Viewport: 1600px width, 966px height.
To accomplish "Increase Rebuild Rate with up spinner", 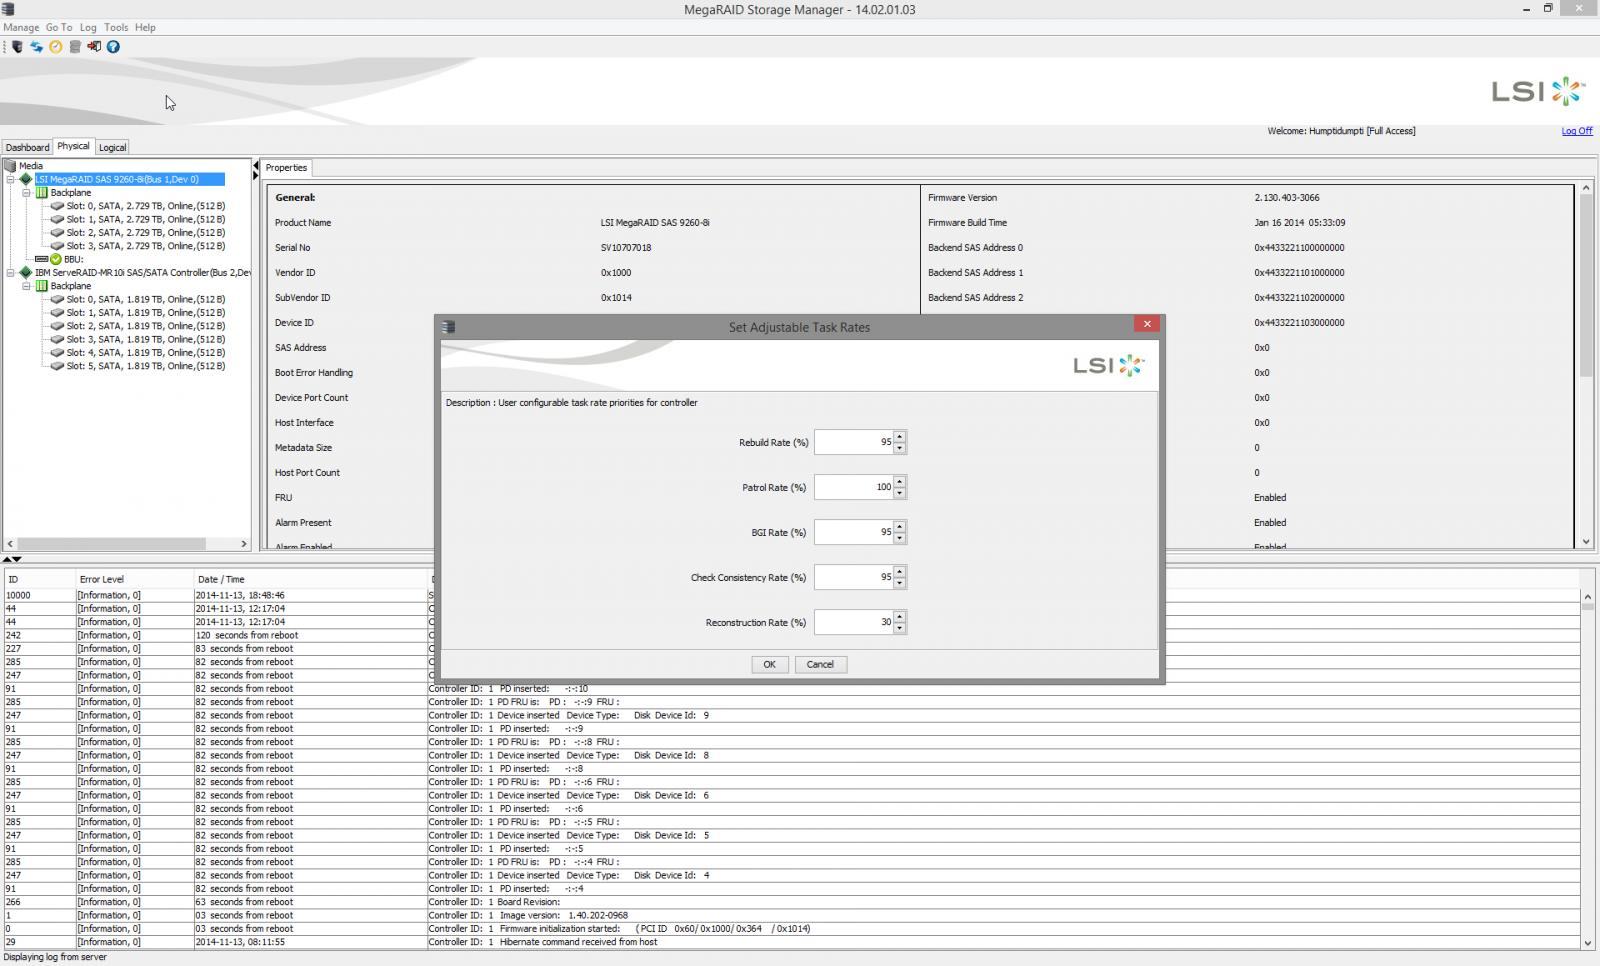I will (x=900, y=437).
